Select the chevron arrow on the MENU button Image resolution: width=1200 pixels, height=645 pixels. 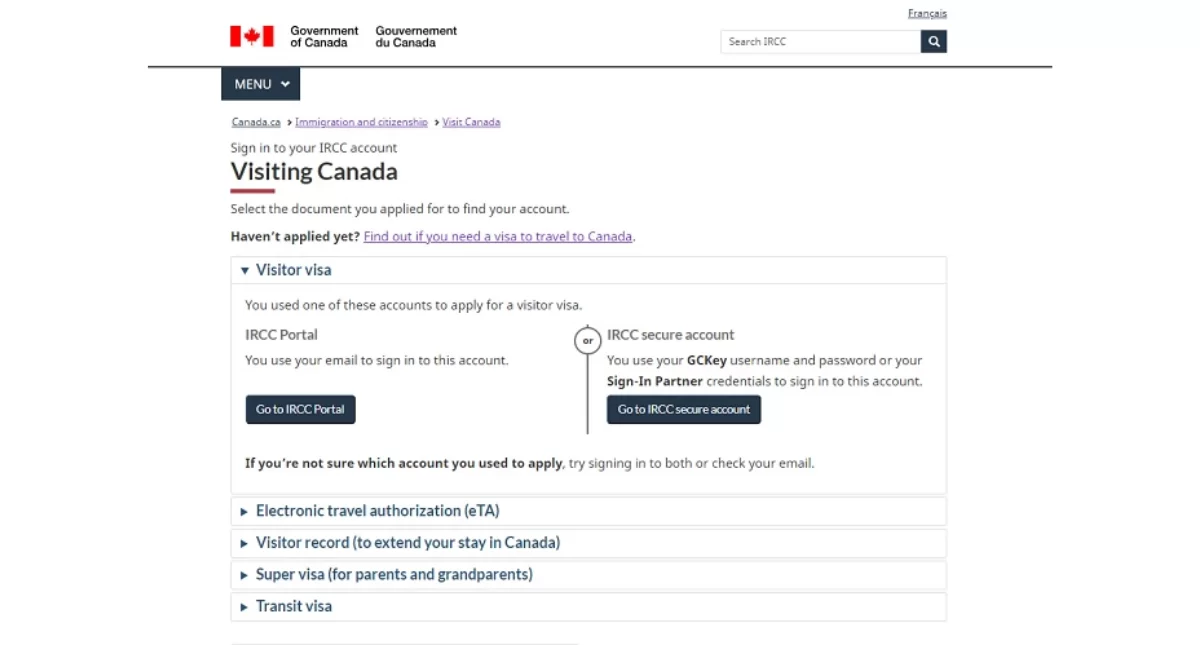(285, 84)
